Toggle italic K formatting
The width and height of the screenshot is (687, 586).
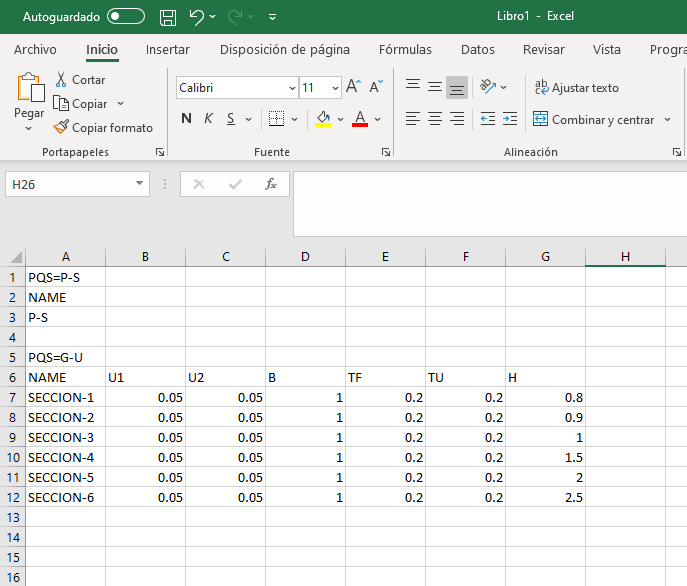tap(209, 118)
